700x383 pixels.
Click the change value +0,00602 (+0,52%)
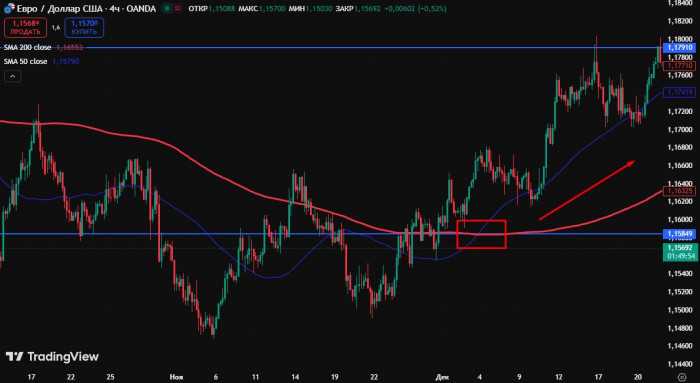click(415, 8)
